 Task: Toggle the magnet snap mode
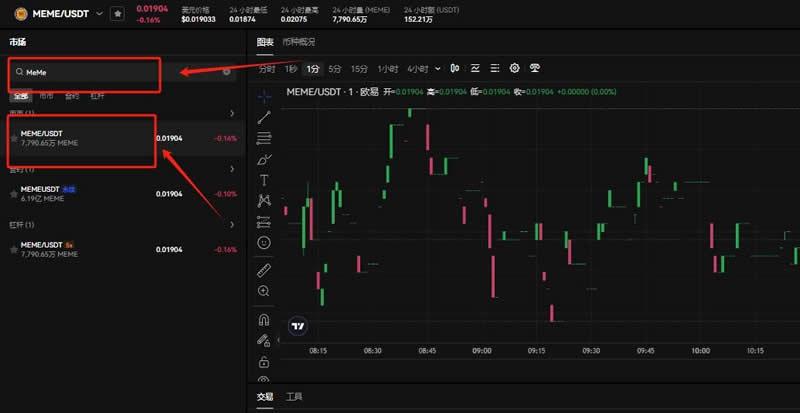(x=264, y=320)
